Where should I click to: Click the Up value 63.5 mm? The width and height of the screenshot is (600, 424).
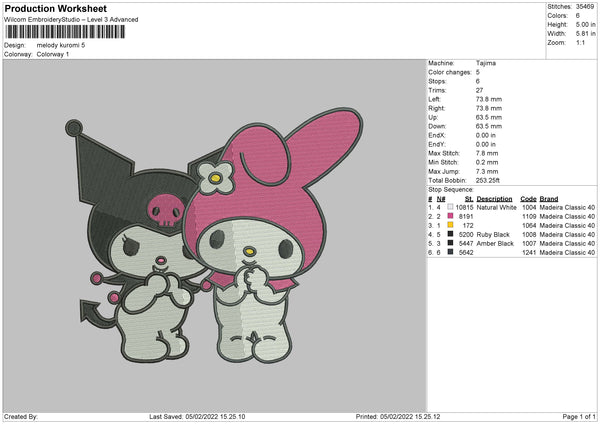click(489, 117)
